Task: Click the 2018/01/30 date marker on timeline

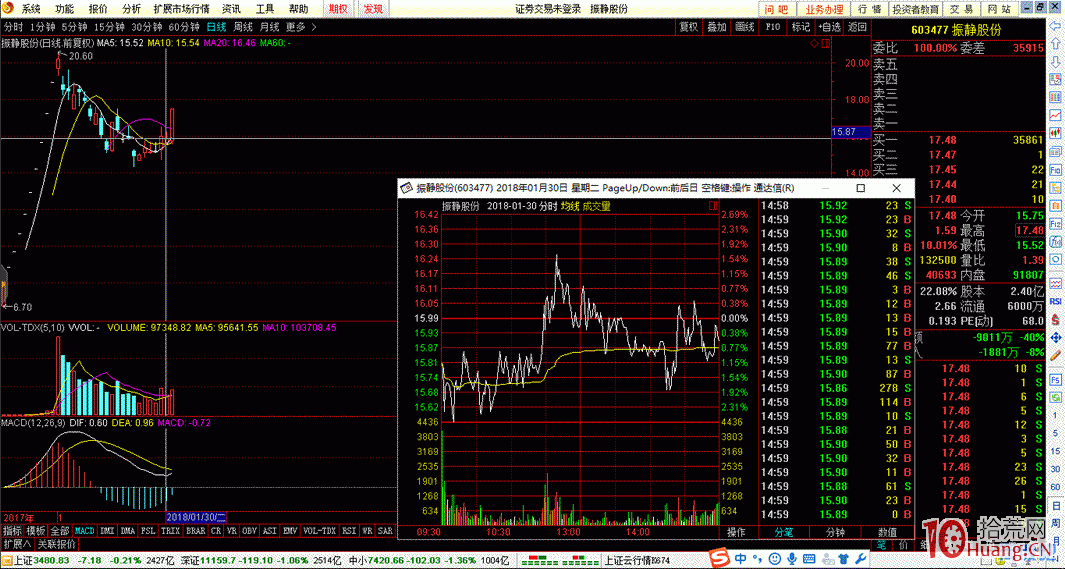Action: pos(196,517)
